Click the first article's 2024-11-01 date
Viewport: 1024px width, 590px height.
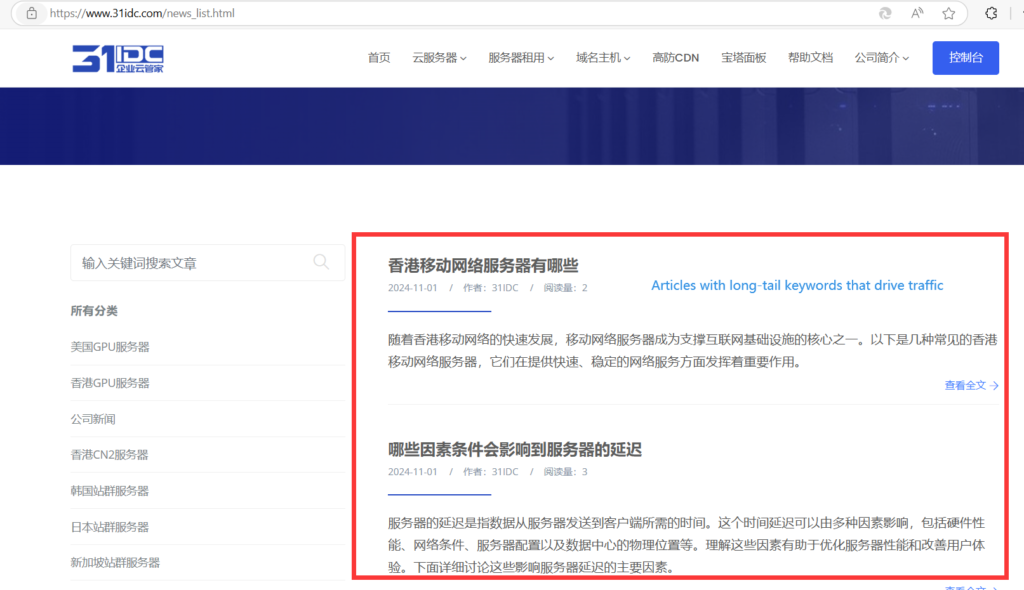click(413, 287)
